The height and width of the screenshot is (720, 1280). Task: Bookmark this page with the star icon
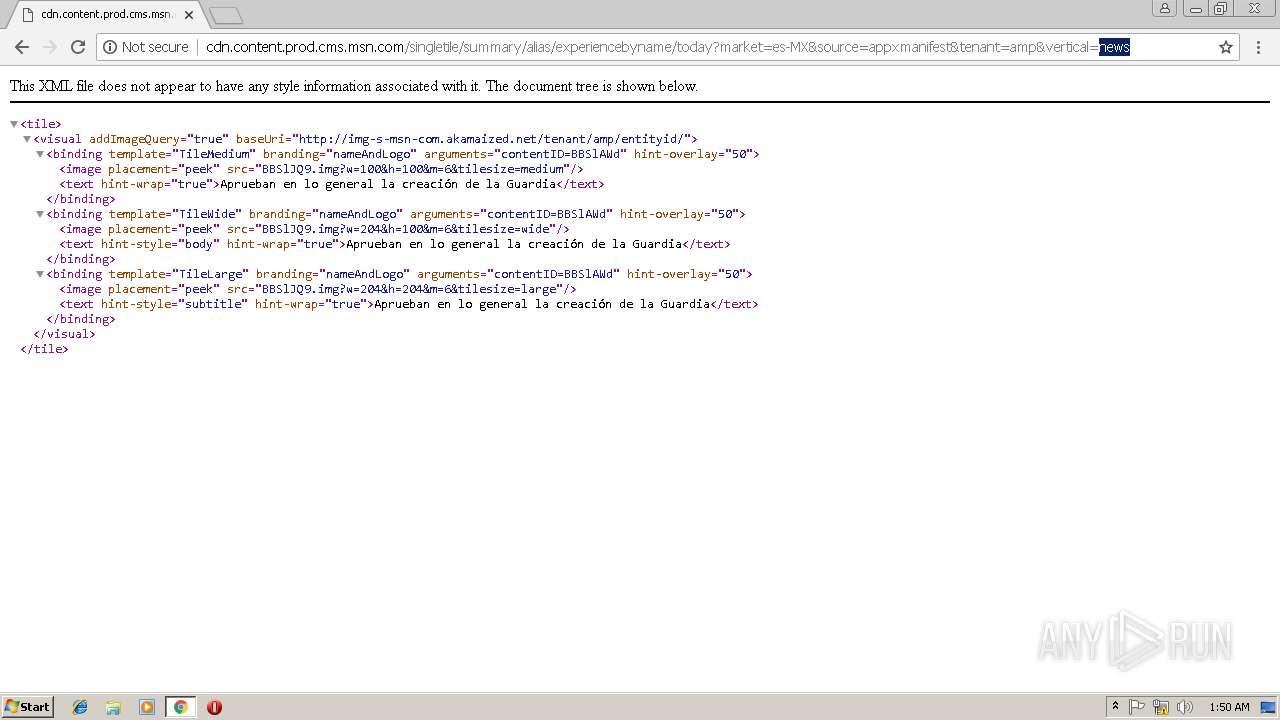pos(1226,47)
